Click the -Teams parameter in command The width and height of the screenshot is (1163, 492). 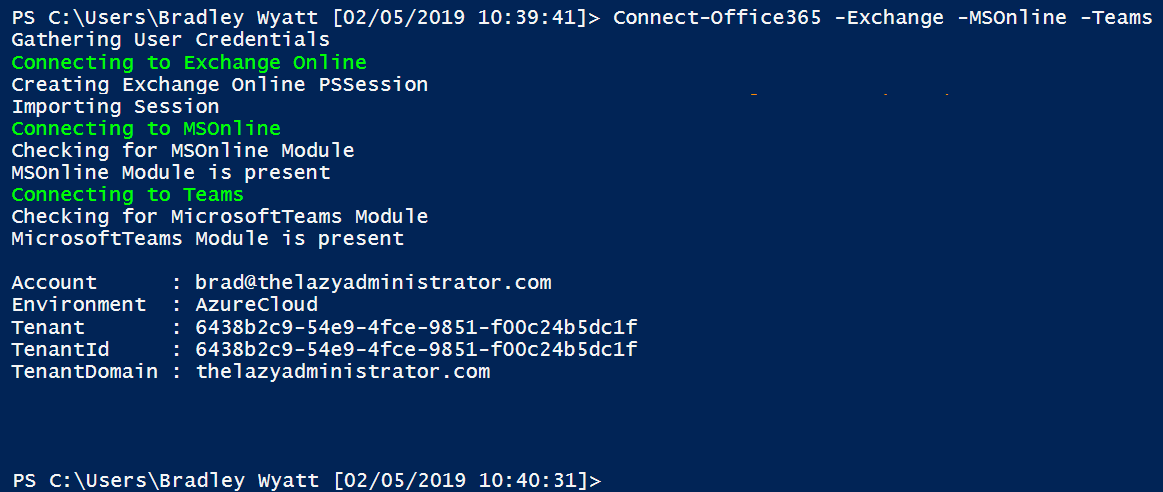(x=1116, y=18)
